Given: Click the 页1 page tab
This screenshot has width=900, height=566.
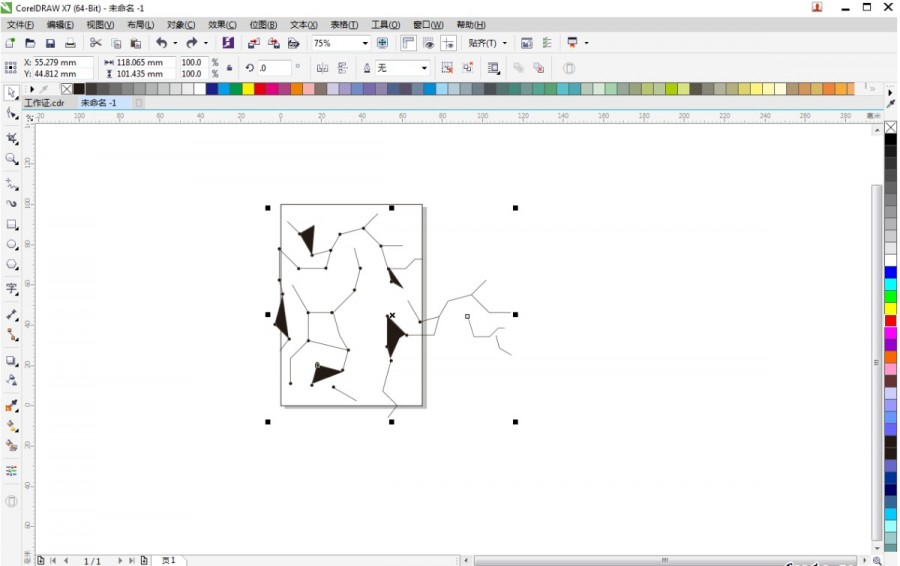Looking at the screenshot, I should coord(169,560).
